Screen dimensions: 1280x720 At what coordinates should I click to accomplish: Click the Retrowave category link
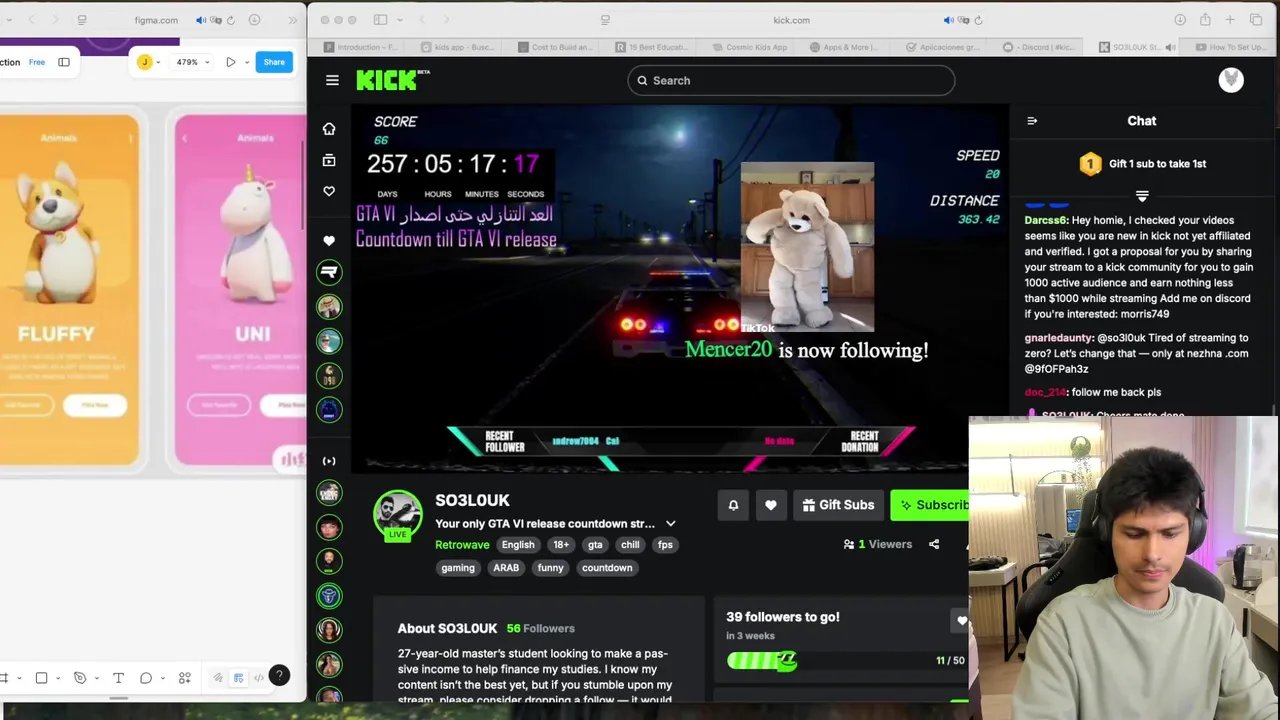[x=462, y=545]
